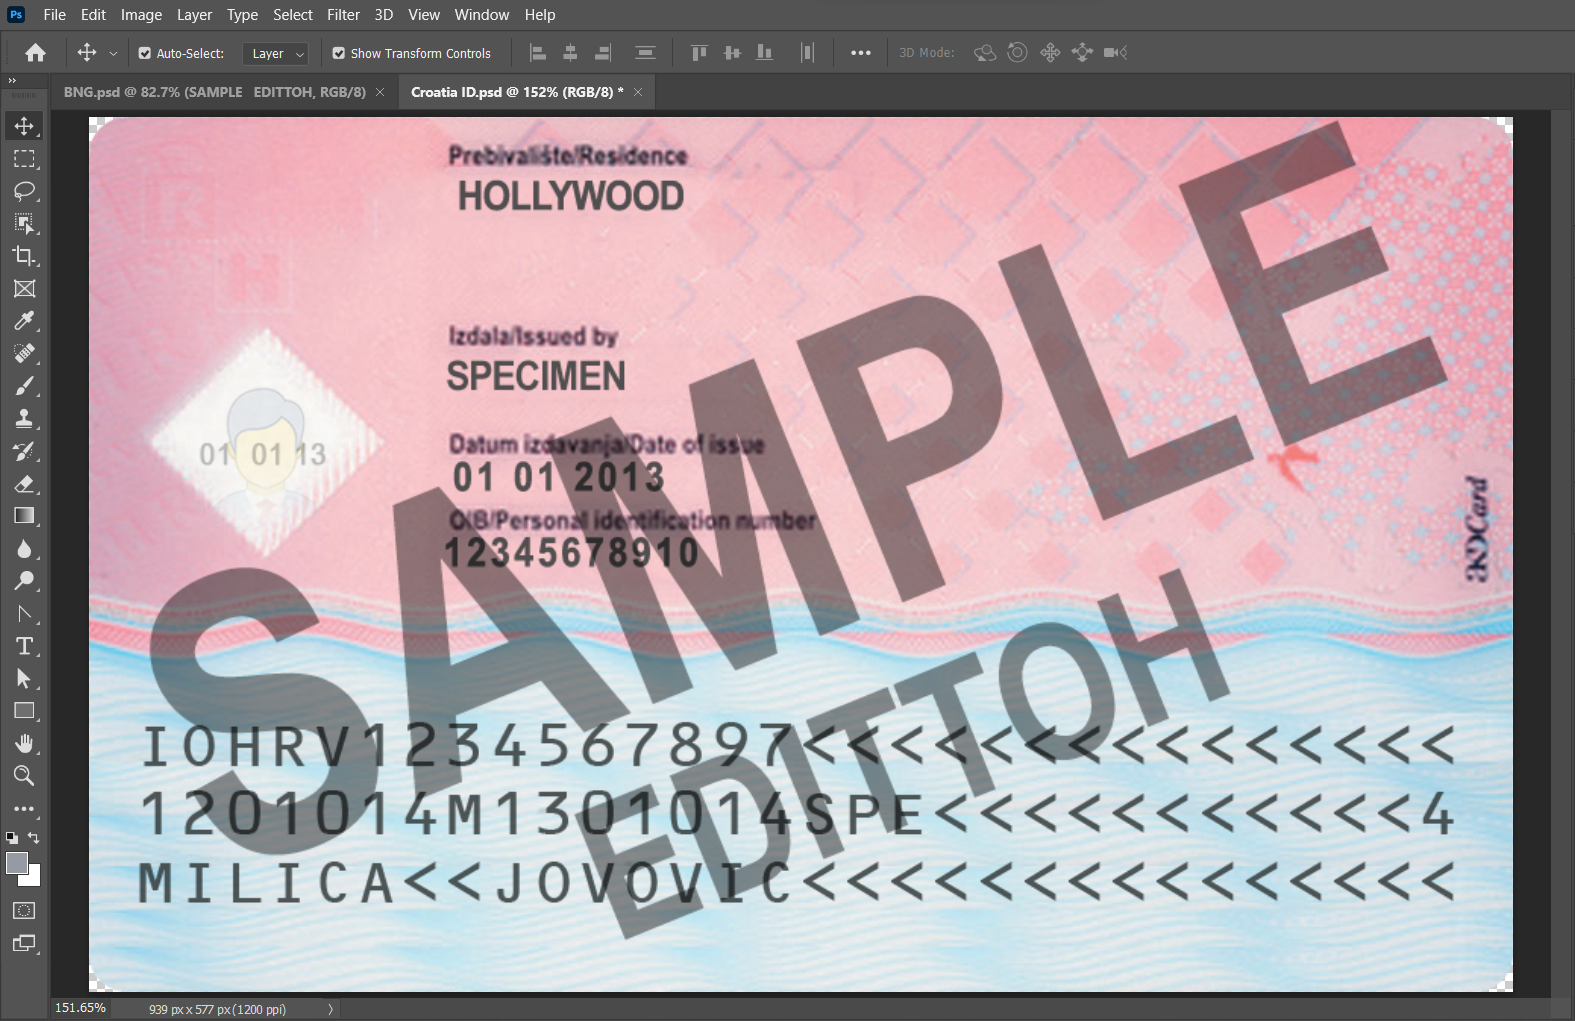Select the Move tool in toolbar
The image size is (1575, 1021).
pyautogui.click(x=24, y=126)
